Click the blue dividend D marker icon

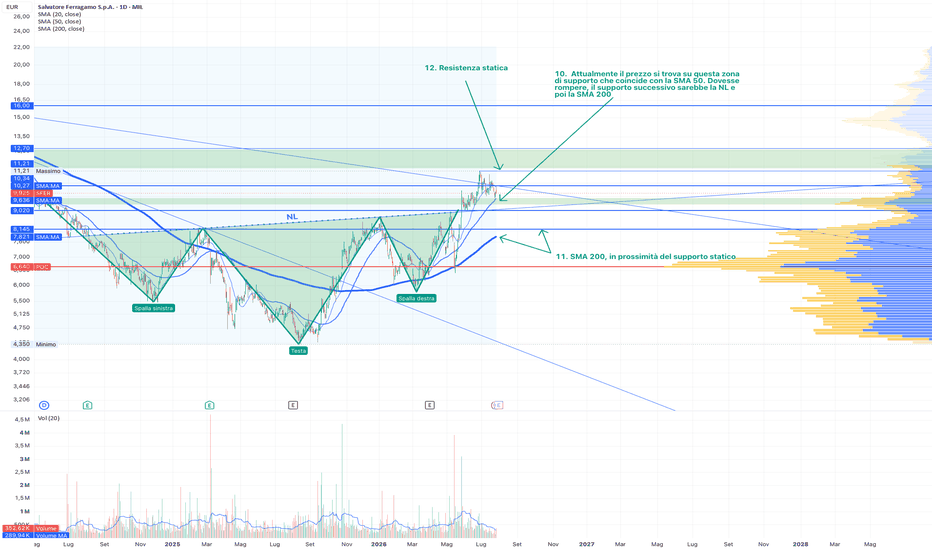tap(44, 406)
